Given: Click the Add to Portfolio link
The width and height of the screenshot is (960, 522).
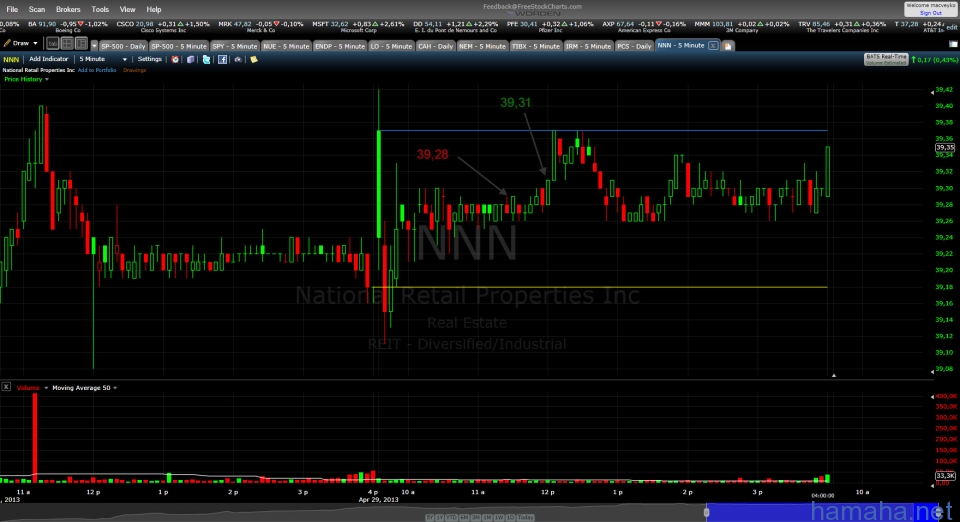Looking at the screenshot, I should coord(97,70).
